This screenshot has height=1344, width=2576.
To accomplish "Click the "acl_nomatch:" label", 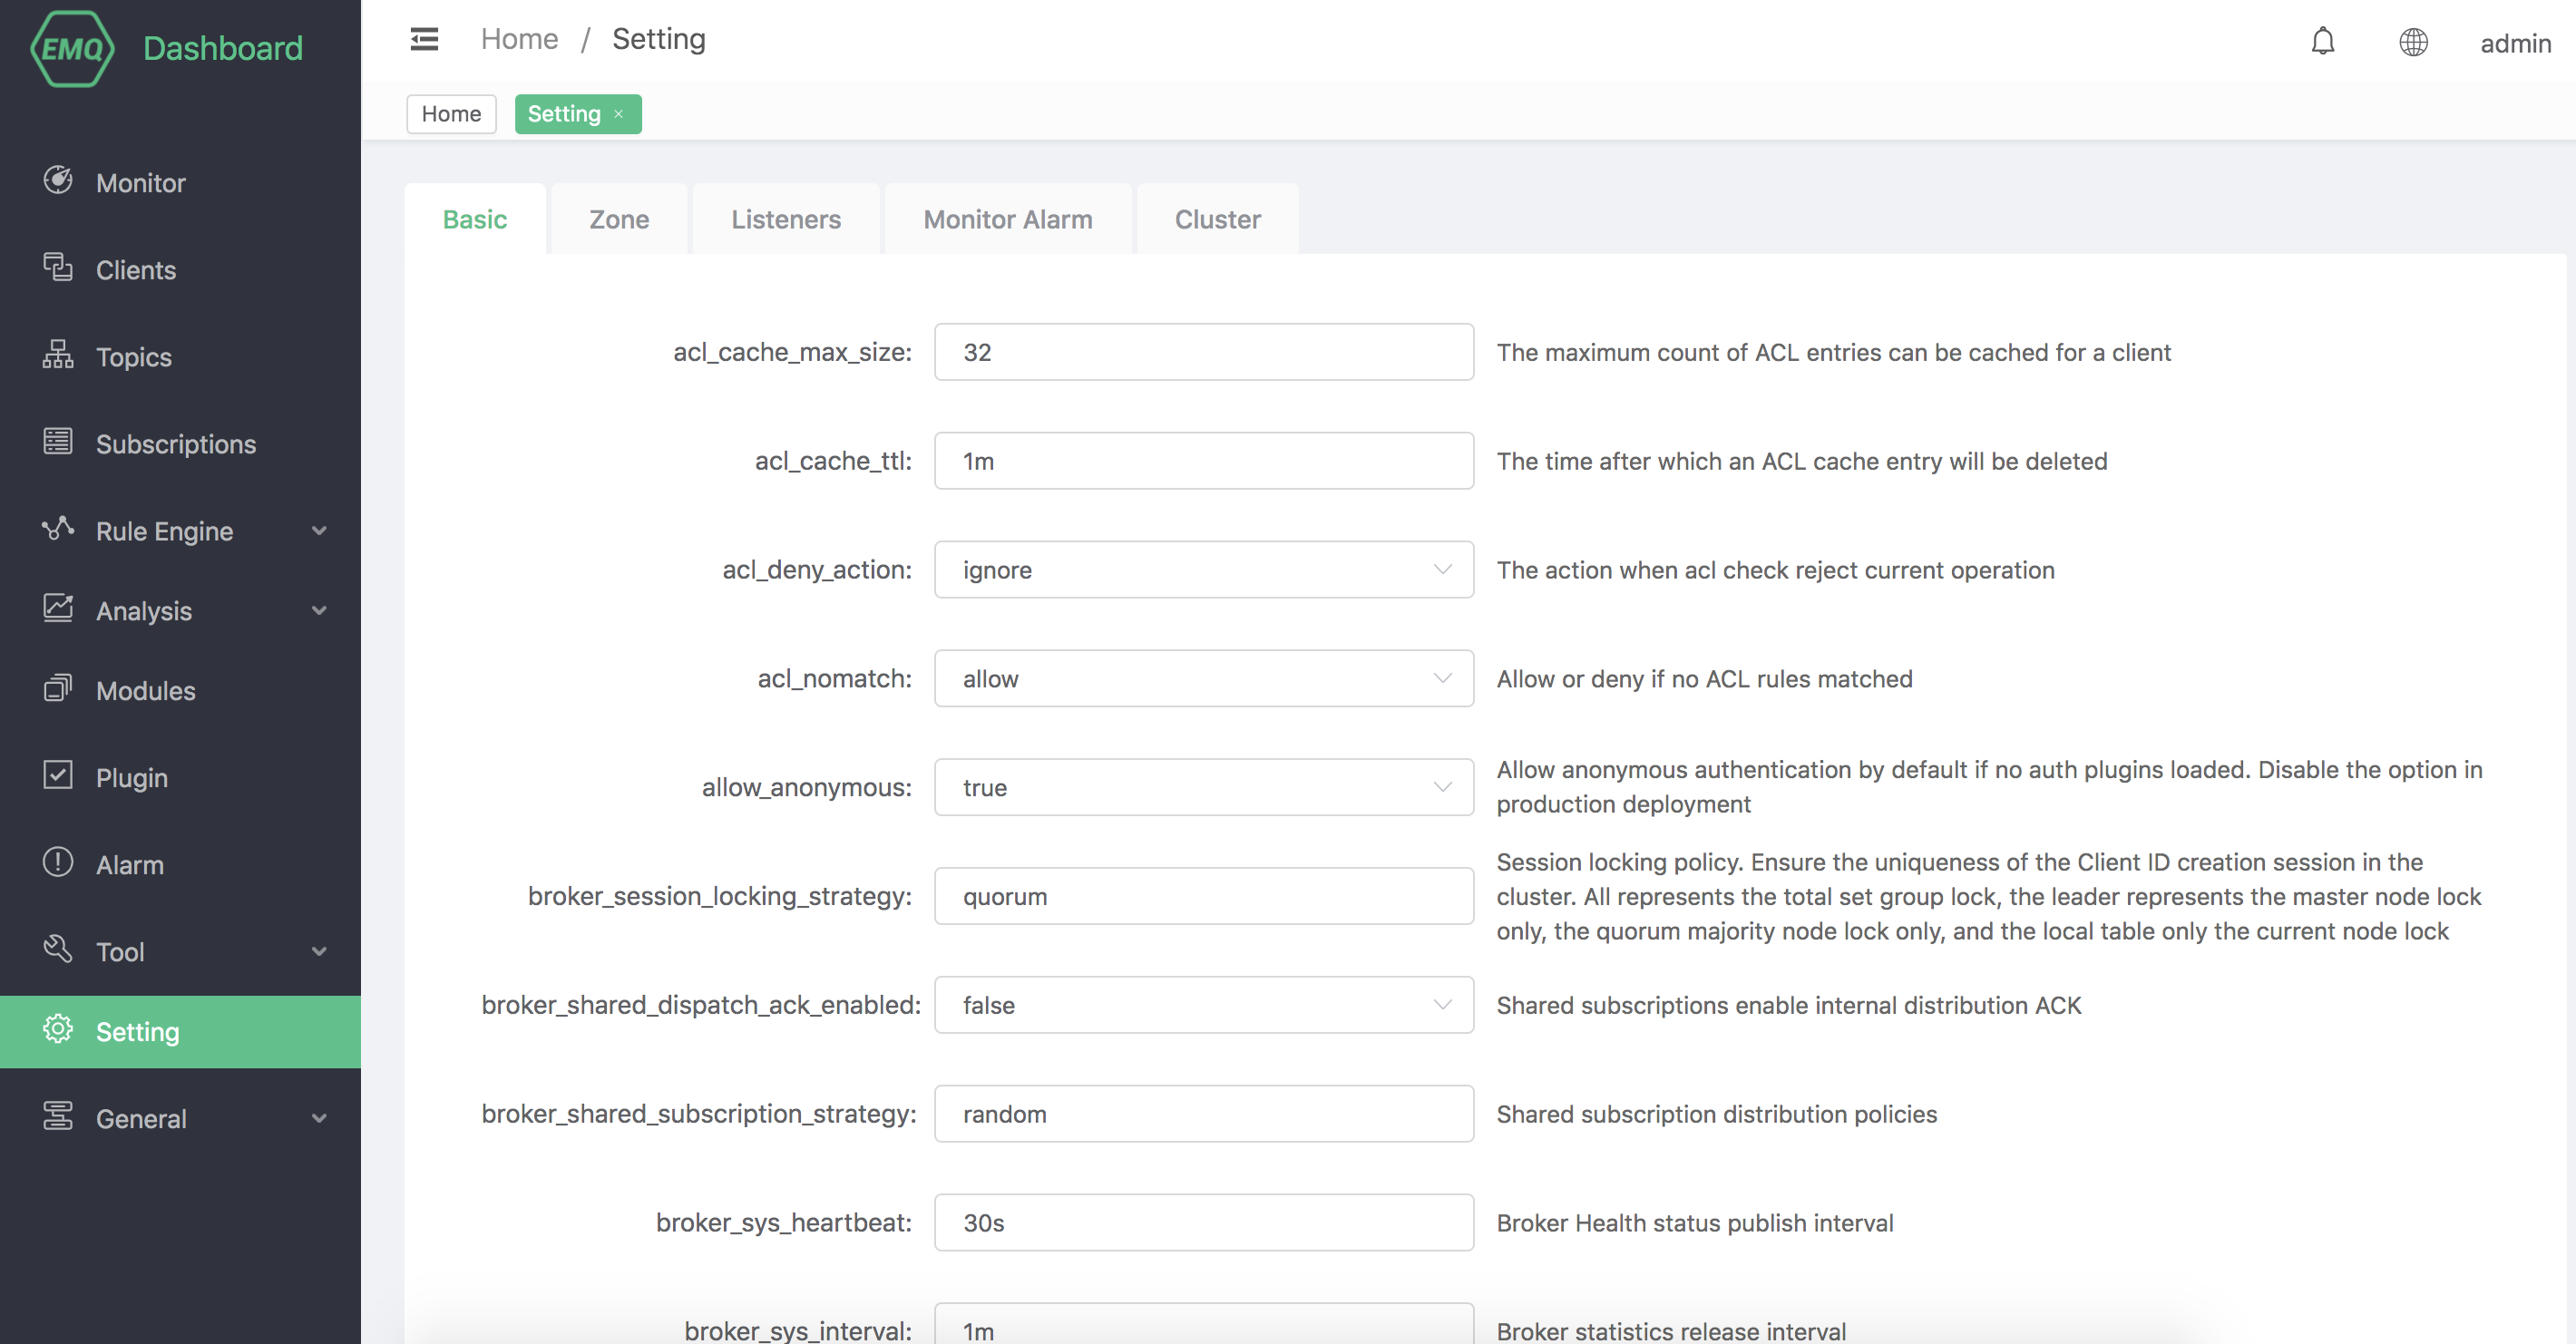I will 835,679.
